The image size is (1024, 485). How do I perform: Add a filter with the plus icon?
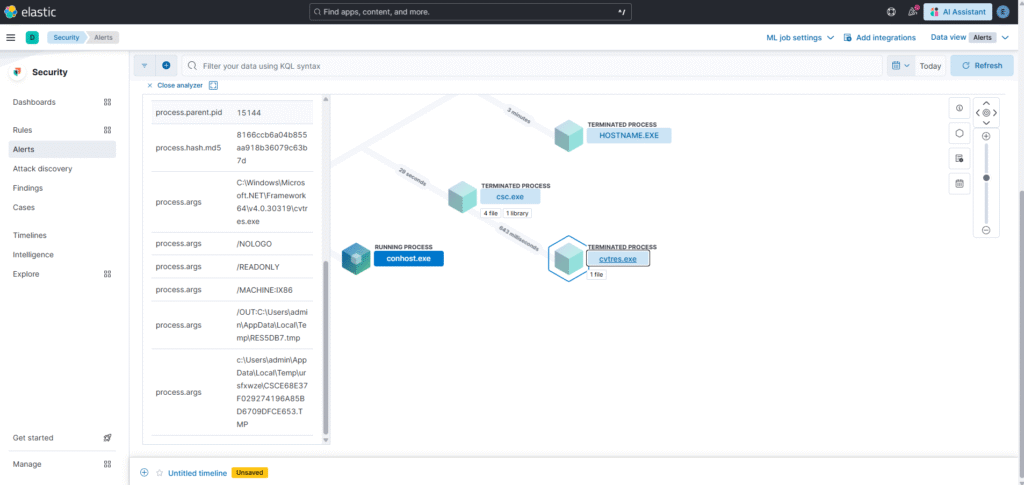[x=166, y=65]
